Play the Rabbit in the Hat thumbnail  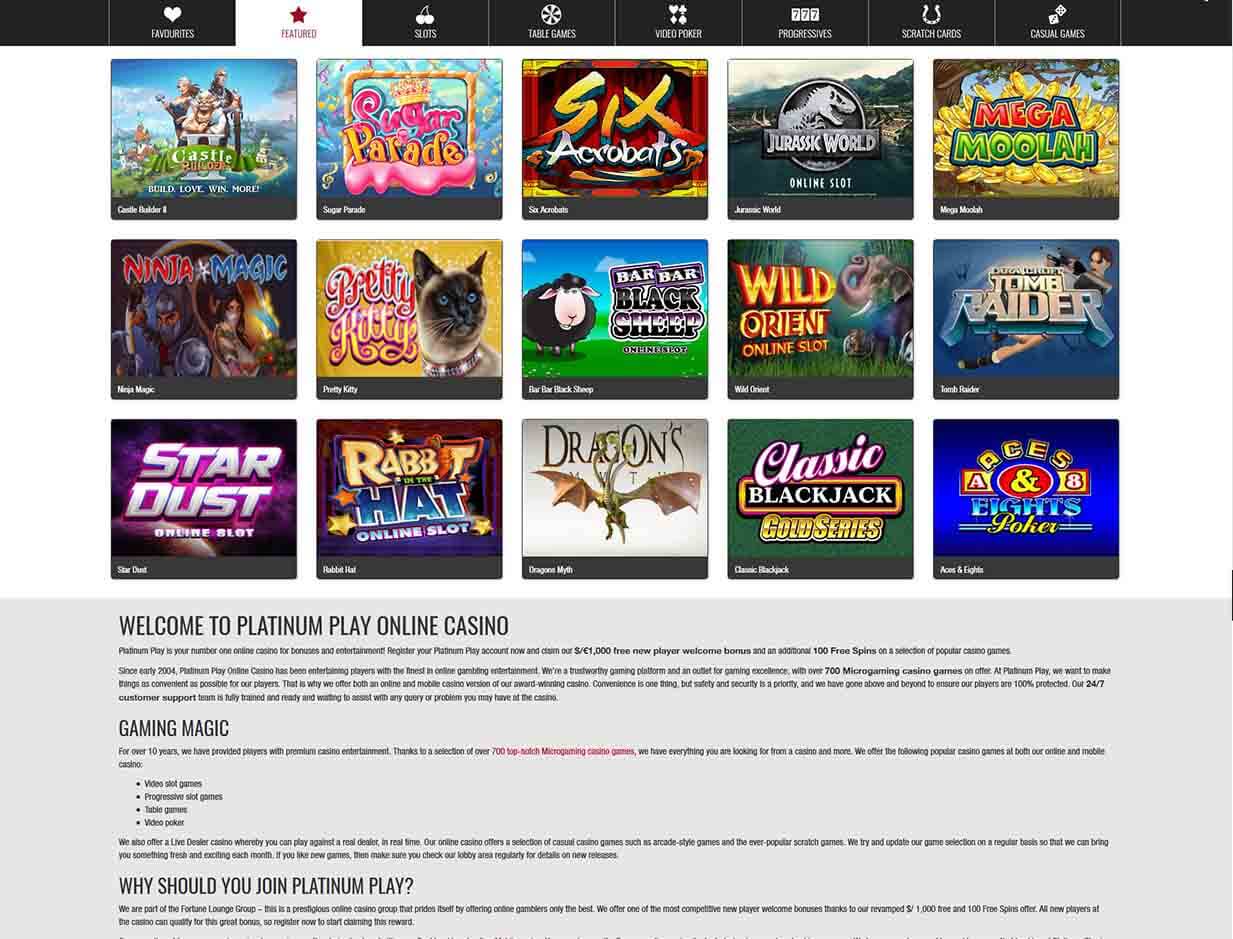tap(409, 489)
